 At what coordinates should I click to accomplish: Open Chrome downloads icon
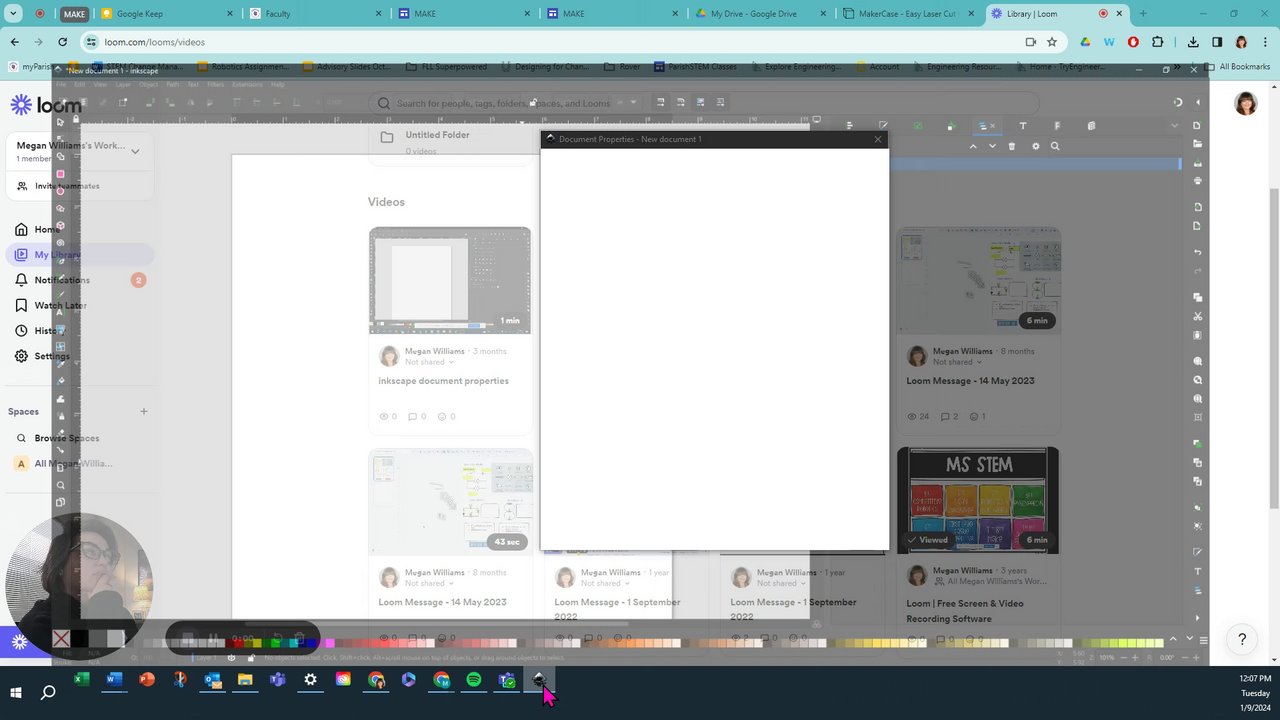[1193, 42]
